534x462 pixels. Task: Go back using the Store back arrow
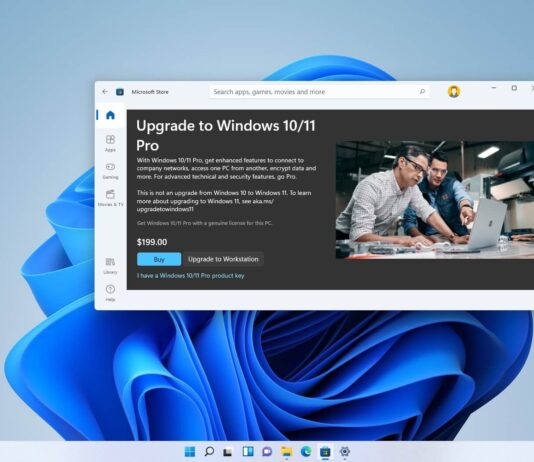tap(105, 92)
